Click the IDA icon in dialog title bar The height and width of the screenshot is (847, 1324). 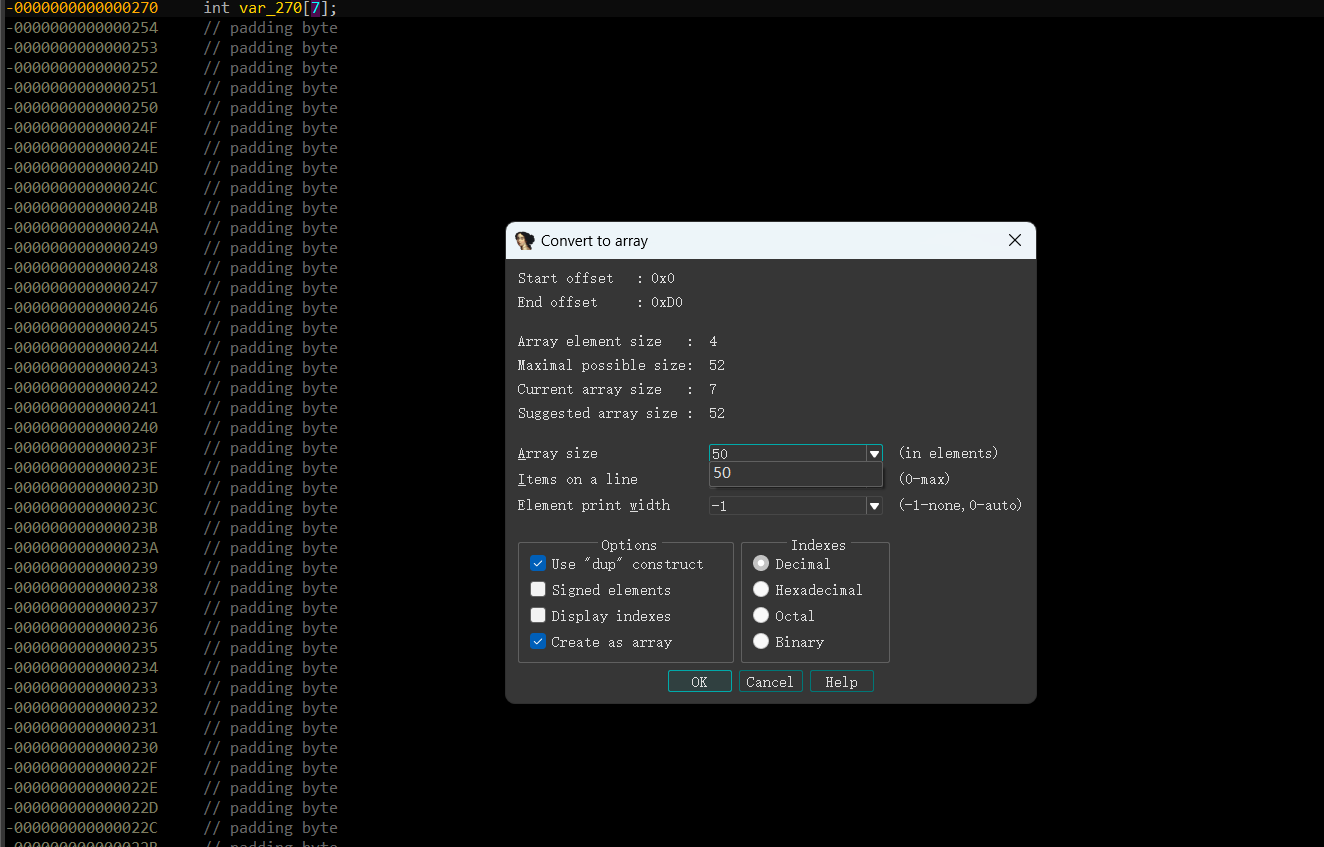click(x=524, y=241)
